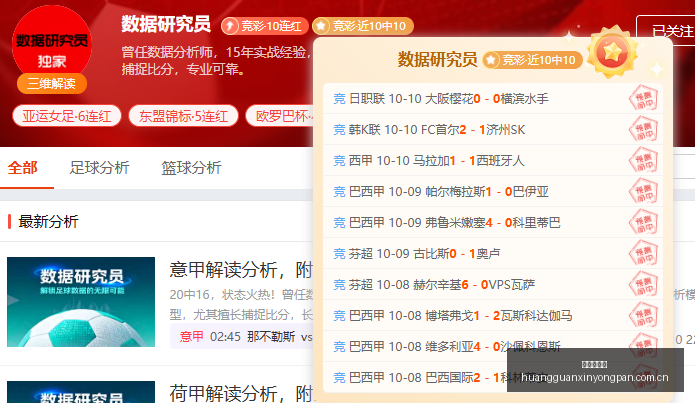Click 竞 lottery icon on 博塔弗戈 row
Viewport: 695px width, 403px height.
click(340, 316)
